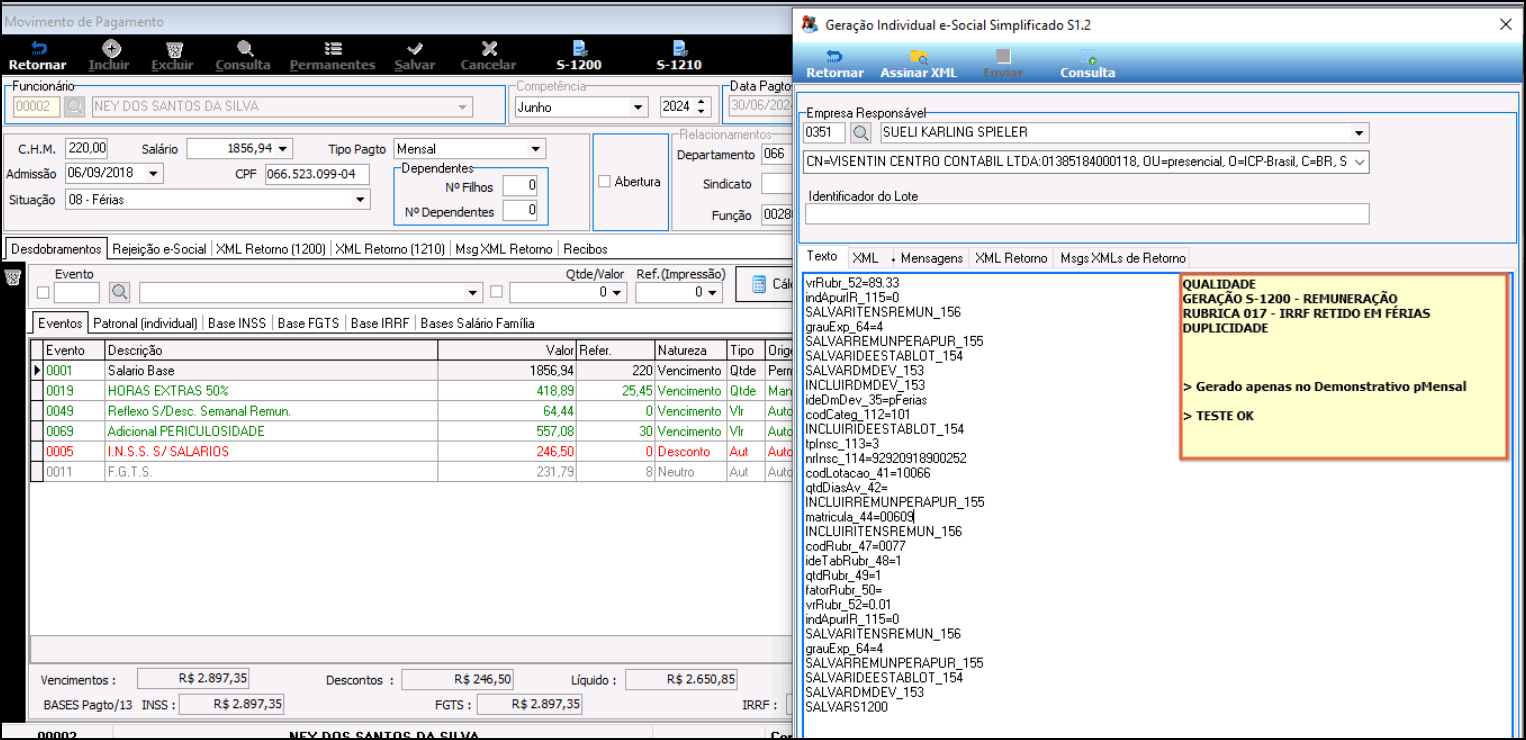Close the Geração Individual e-Social window
Image resolution: width=1526 pixels, height=740 pixels.
click(1506, 24)
